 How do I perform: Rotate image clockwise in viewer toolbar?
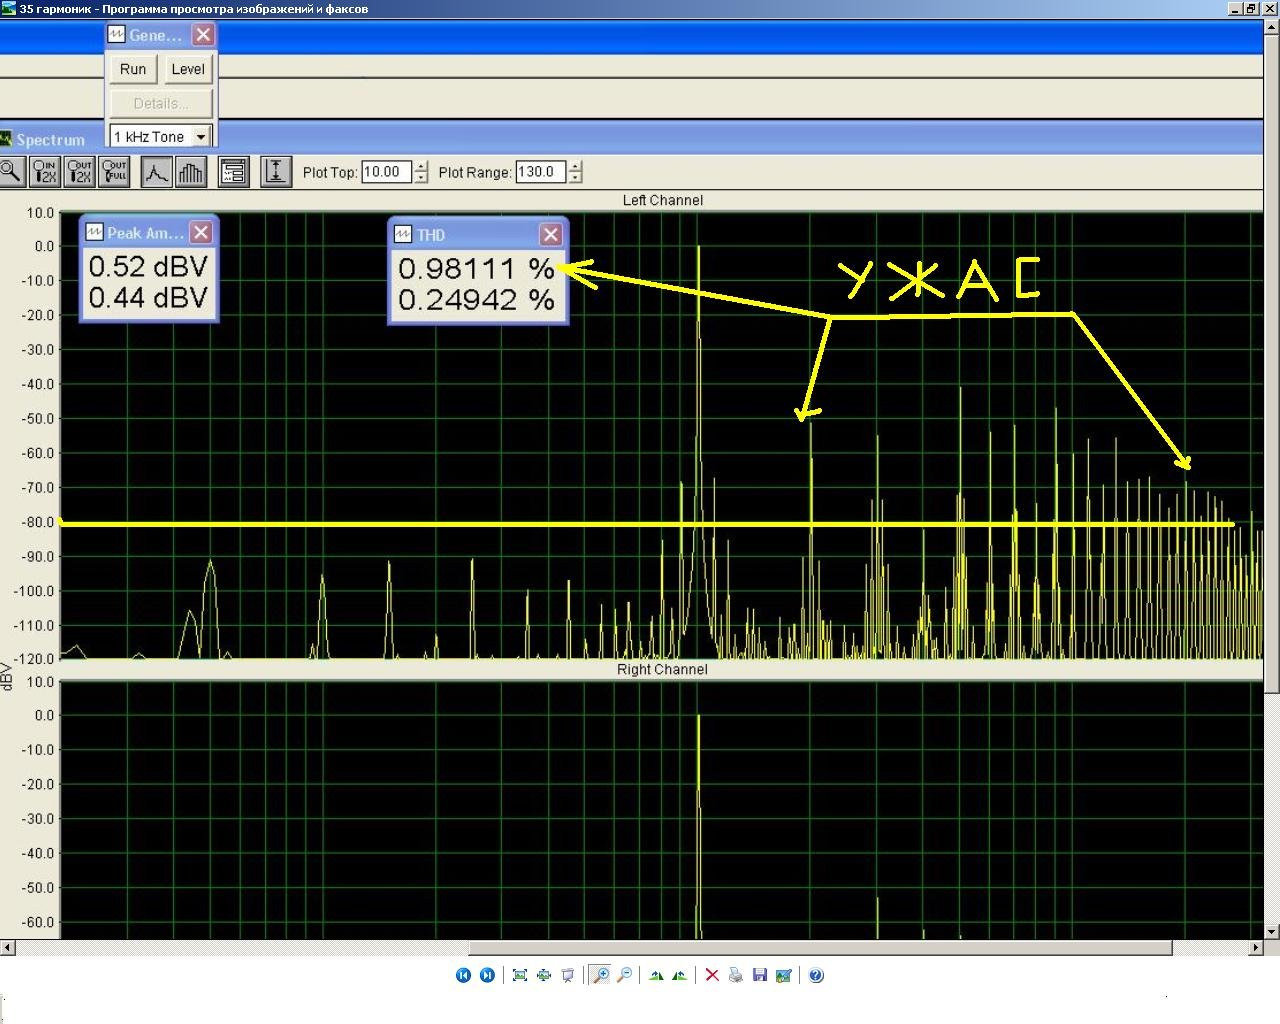656,975
